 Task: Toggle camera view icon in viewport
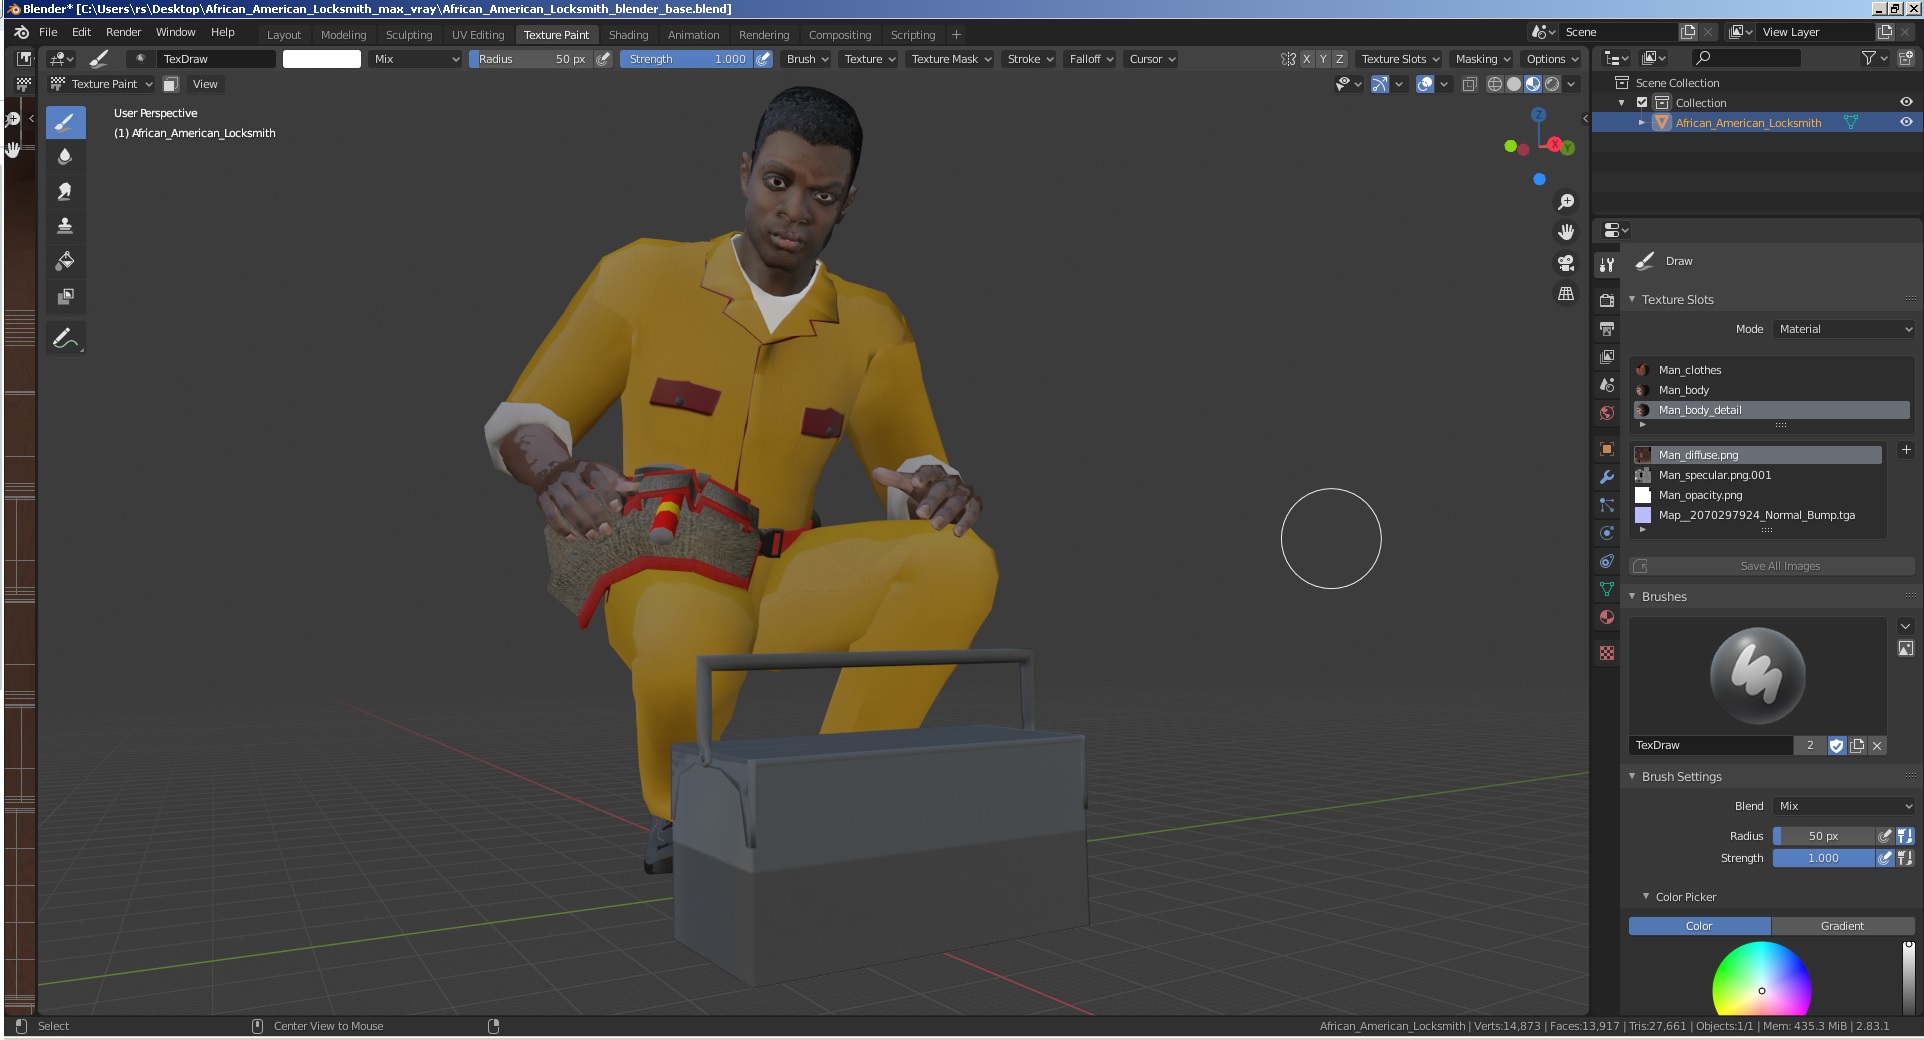point(1566,263)
